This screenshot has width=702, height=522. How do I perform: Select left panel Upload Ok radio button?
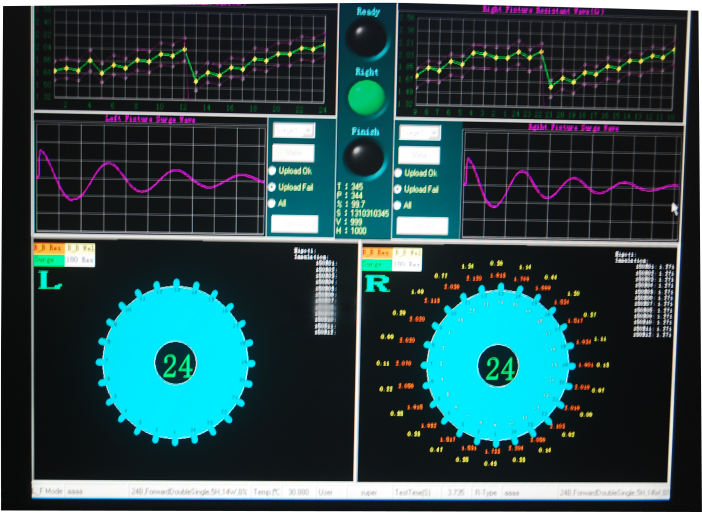tap(272, 172)
